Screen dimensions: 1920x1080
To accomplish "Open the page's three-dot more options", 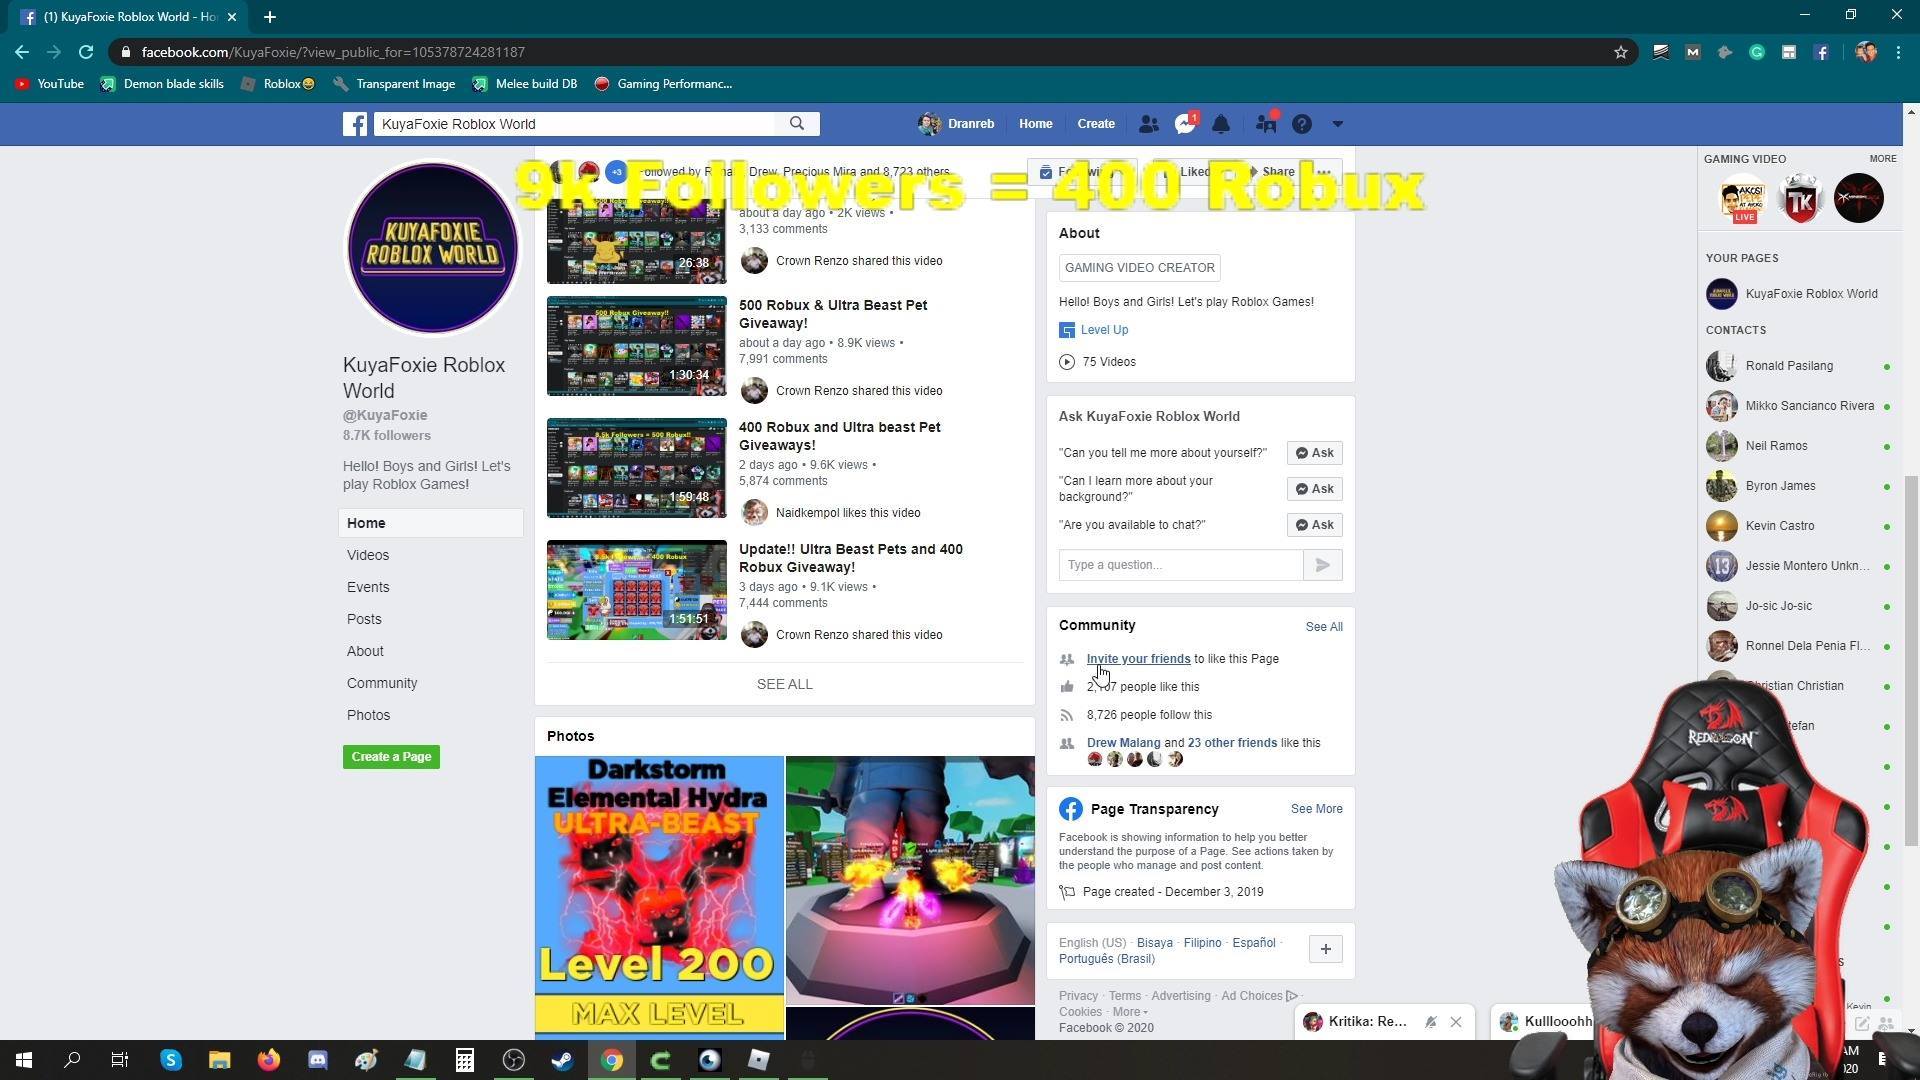I will click(x=1324, y=172).
